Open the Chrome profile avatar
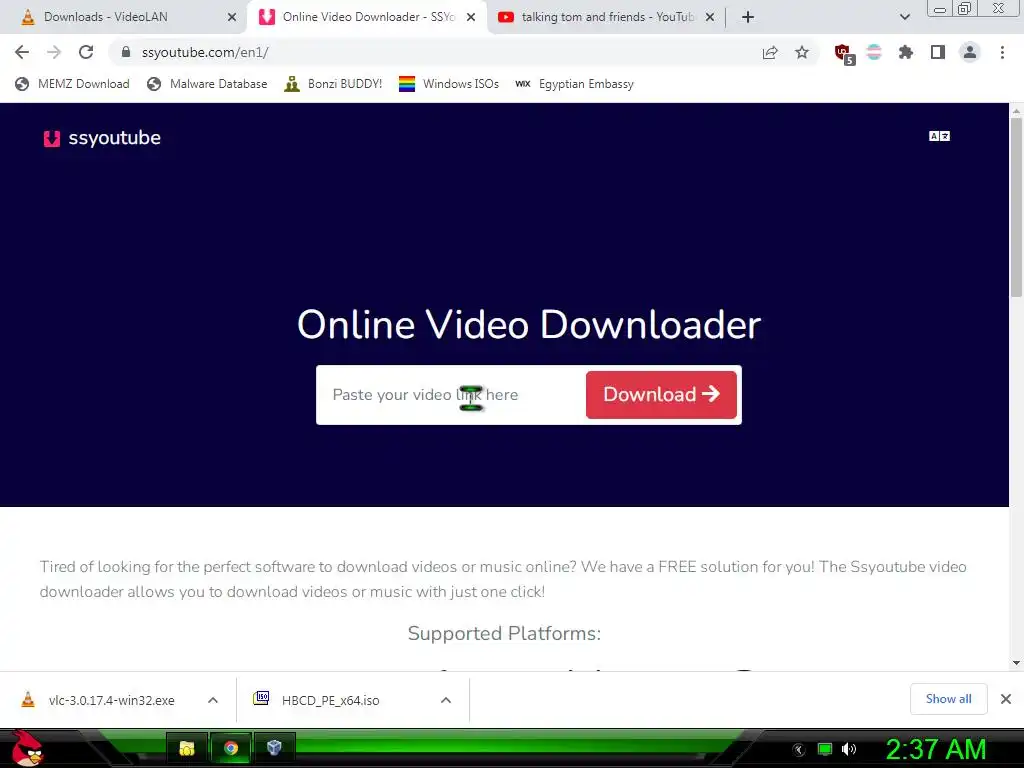 click(x=970, y=52)
